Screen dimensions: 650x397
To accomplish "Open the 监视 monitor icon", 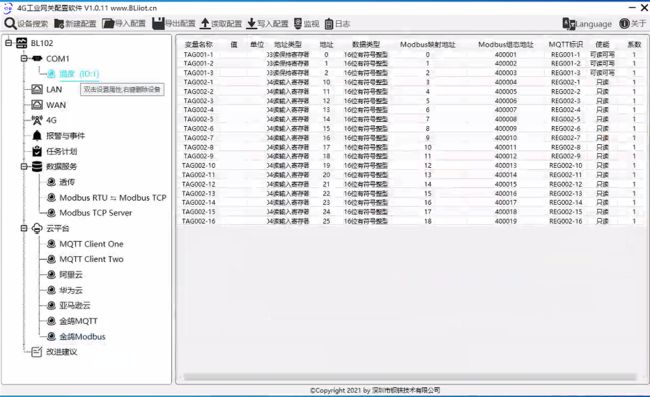I will 298,24.
